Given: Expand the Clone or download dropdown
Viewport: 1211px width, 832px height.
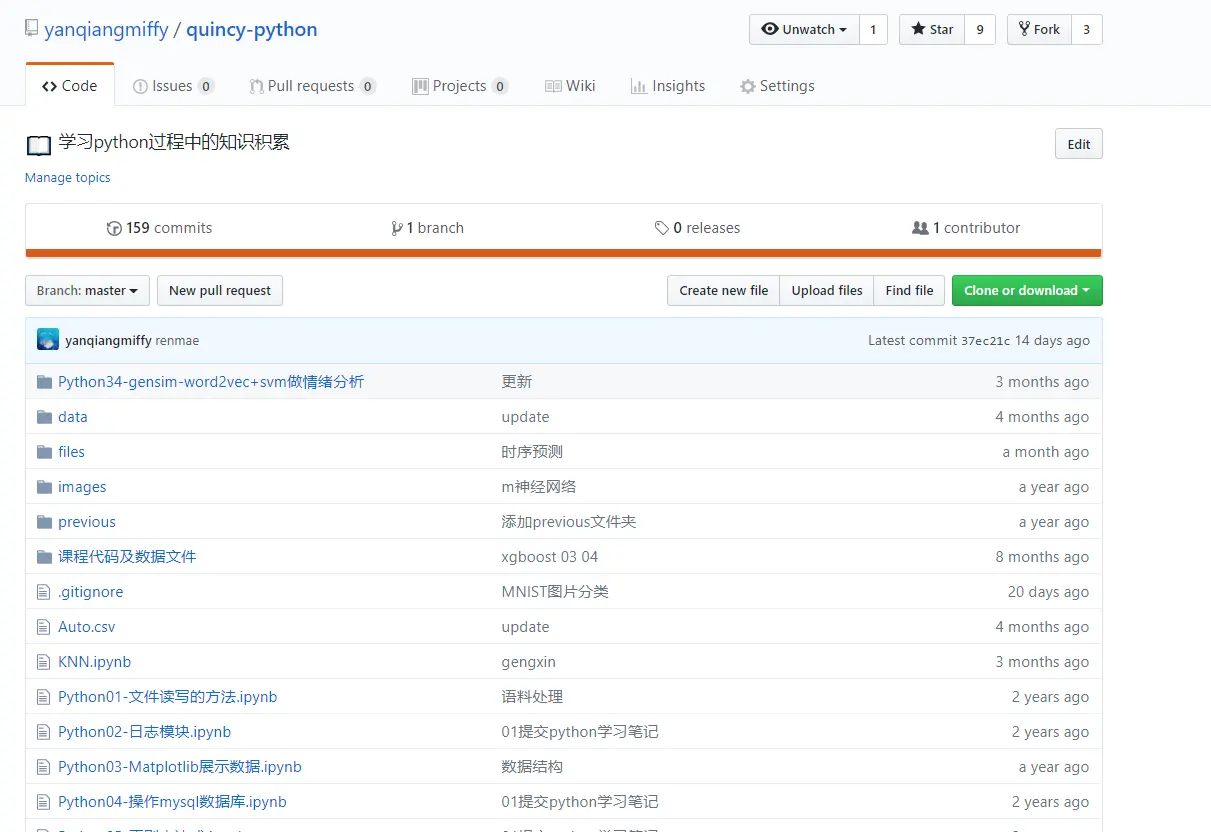Looking at the screenshot, I should click(1027, 290).
